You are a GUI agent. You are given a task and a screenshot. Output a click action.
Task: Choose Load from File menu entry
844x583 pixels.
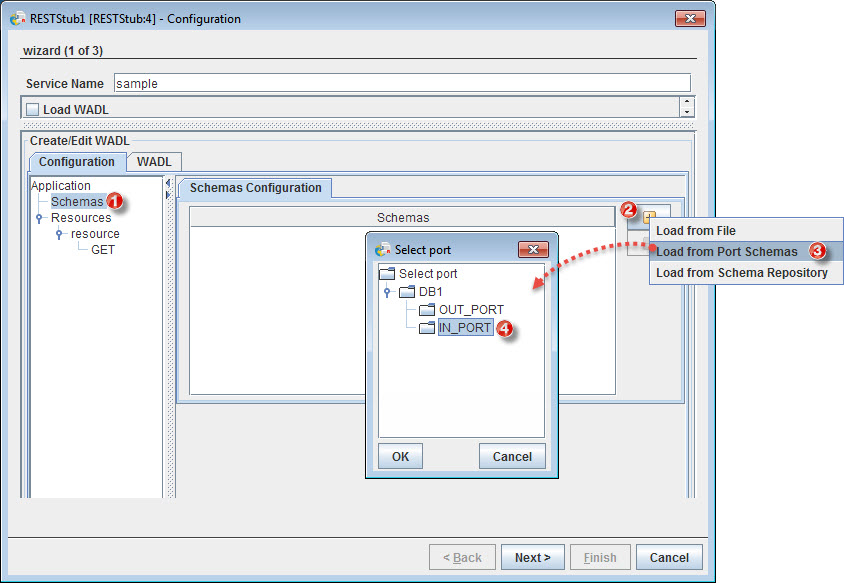tap(695, 231)
